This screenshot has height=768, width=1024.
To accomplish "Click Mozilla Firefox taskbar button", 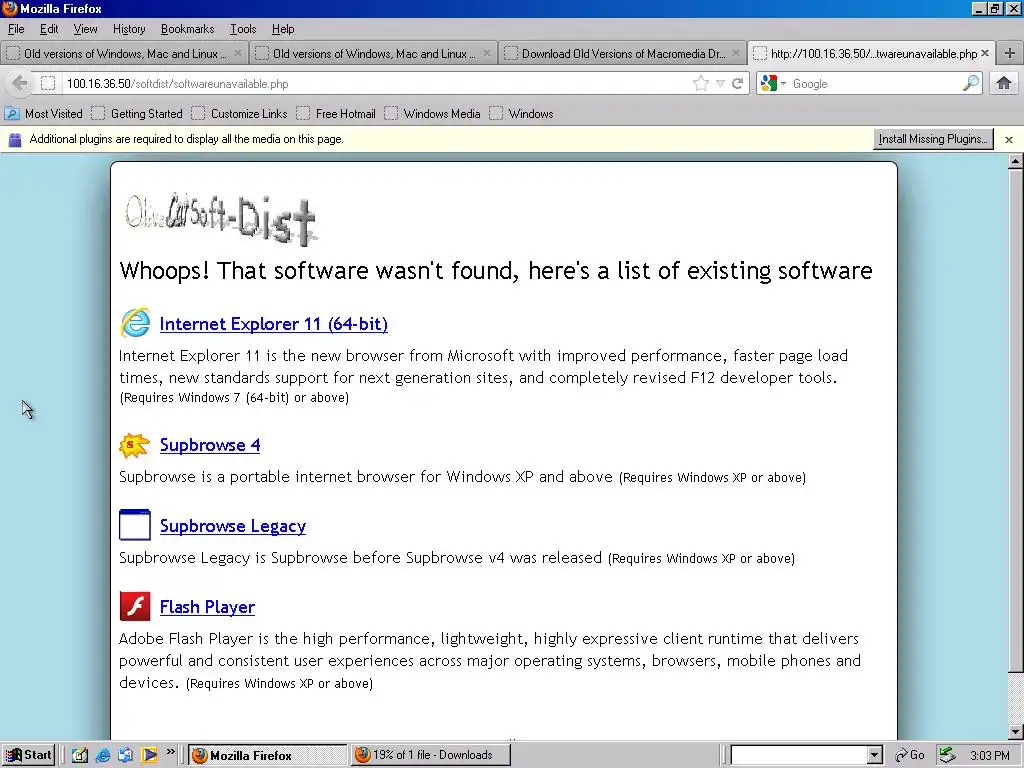I will 267,756.
